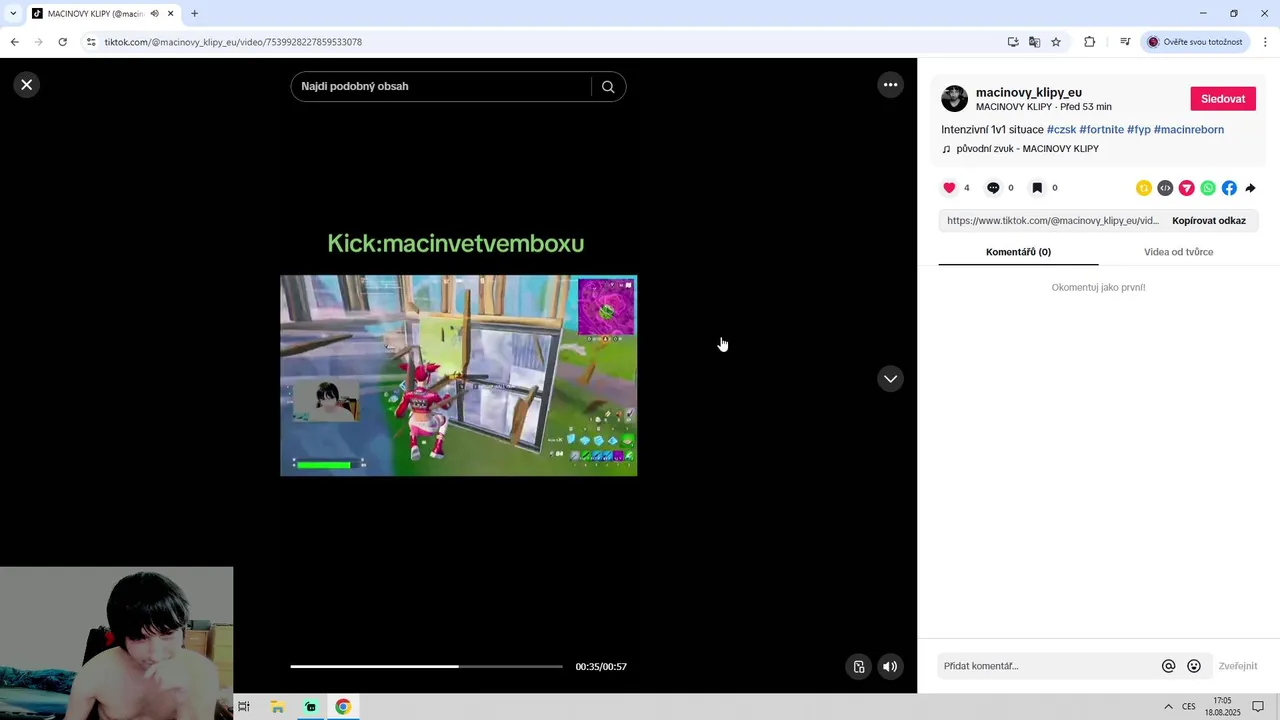Screen dimensions: 1280x720
Task: Open the macinovy_klipy_eu username link
Action: pyautogui.click(x=1029, y=92)
